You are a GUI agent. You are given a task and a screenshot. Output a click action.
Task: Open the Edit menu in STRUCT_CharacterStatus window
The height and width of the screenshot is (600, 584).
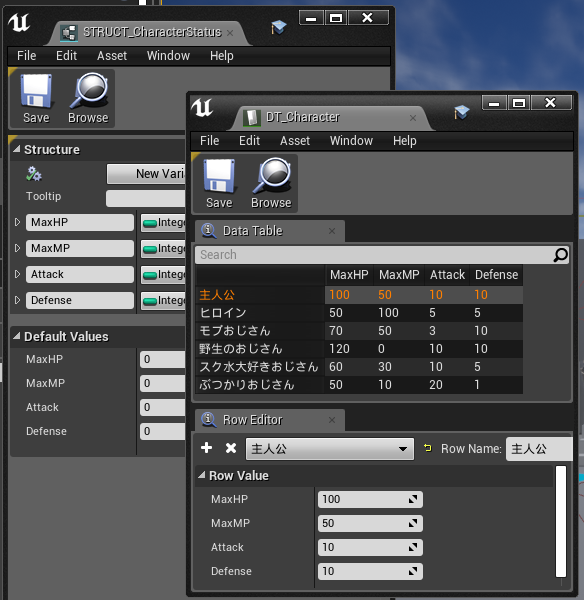point(66,56)
